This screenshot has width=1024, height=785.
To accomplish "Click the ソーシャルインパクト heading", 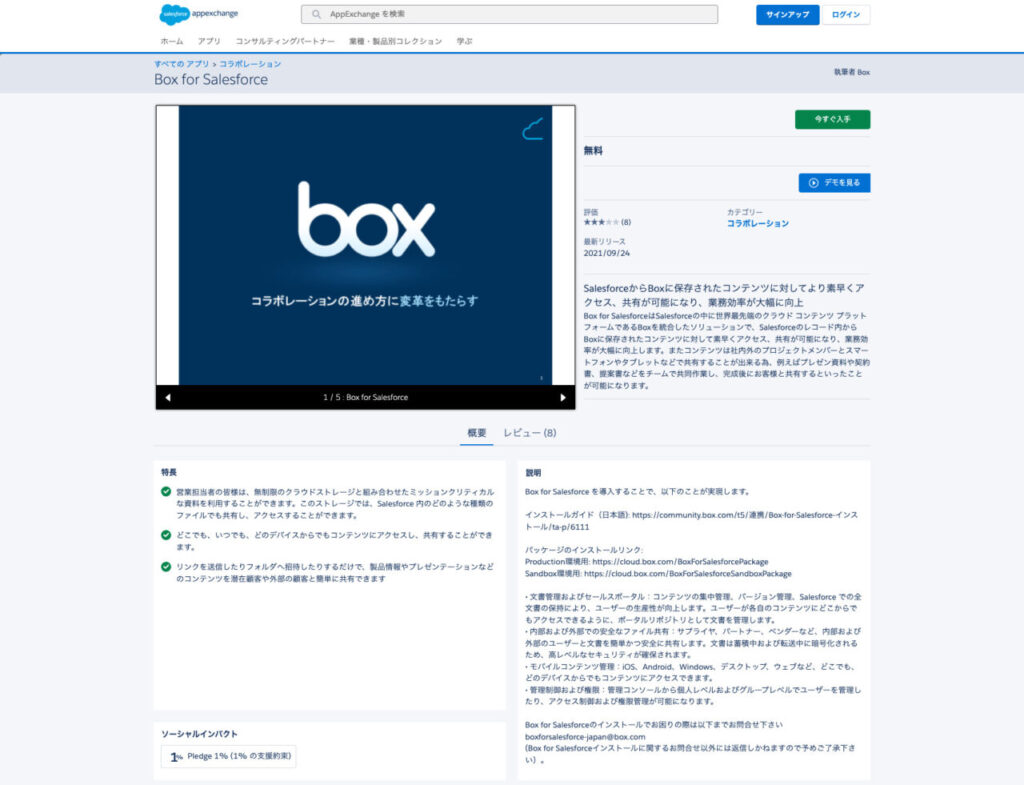I will click(199, 734).
